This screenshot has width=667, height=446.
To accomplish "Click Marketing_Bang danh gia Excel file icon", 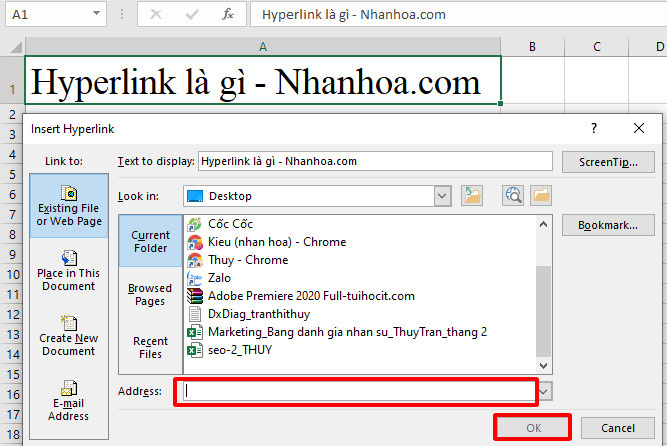I will tap(195, 332).
